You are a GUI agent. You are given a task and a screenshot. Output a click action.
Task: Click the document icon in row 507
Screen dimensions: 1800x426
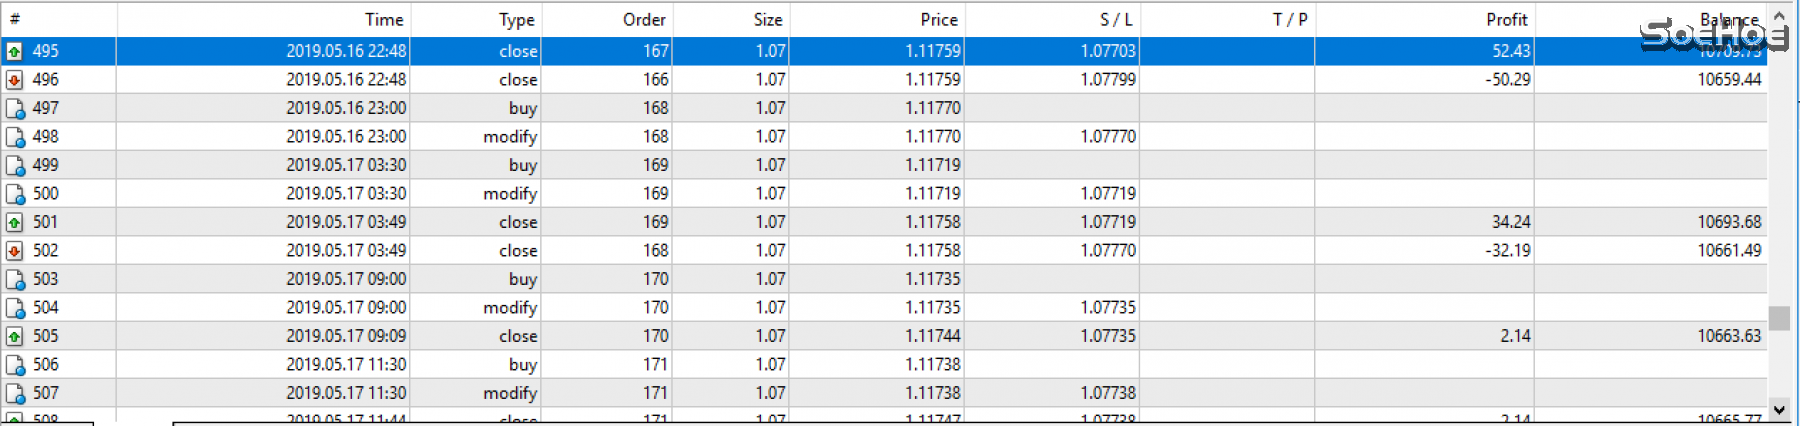point(15,394)
